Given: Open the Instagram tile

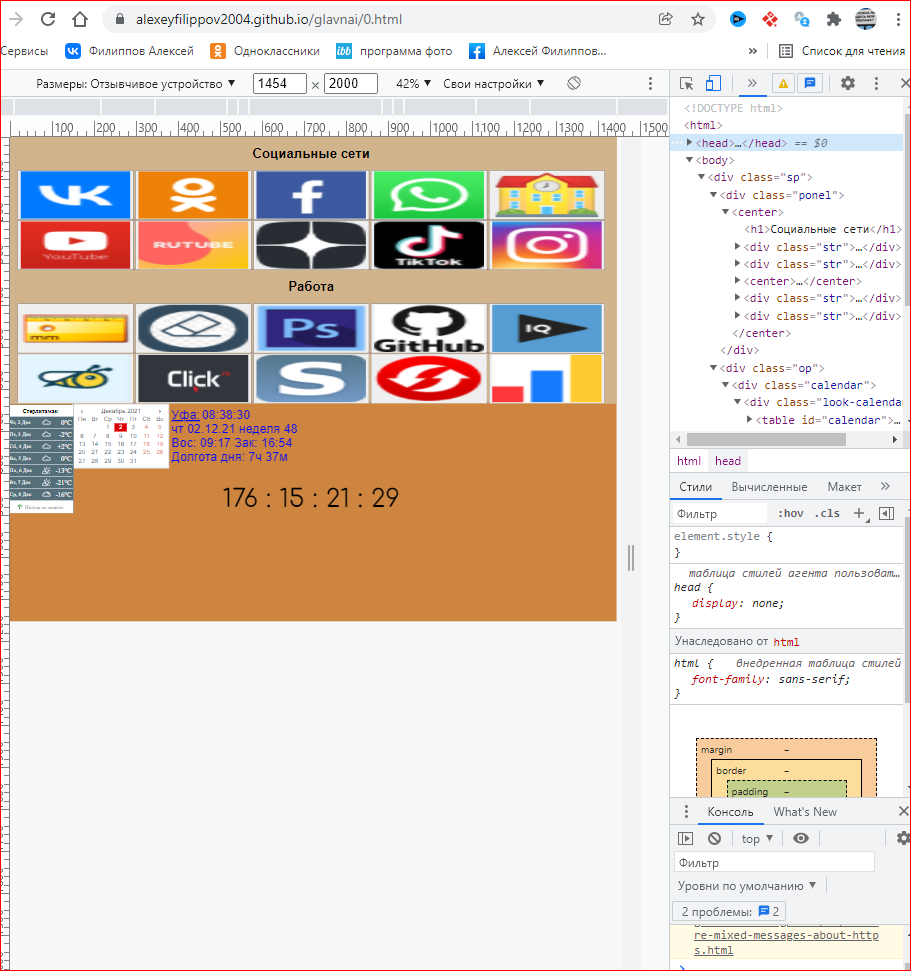Looking at the screenshot, I should point(546,245).
